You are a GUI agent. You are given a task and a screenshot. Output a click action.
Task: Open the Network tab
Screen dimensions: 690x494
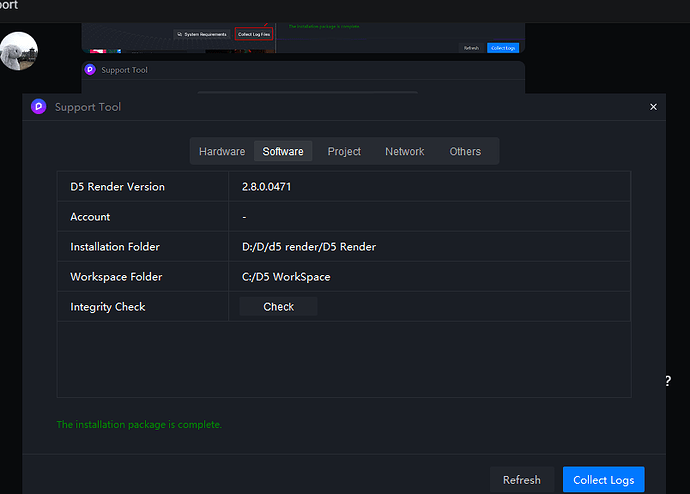(404, 151)
